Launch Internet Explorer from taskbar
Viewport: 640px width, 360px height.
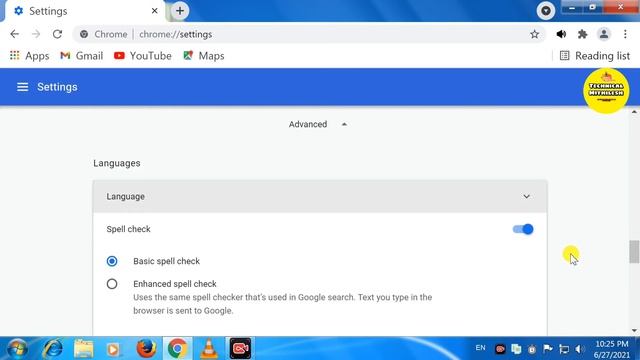tap(53, 349)
